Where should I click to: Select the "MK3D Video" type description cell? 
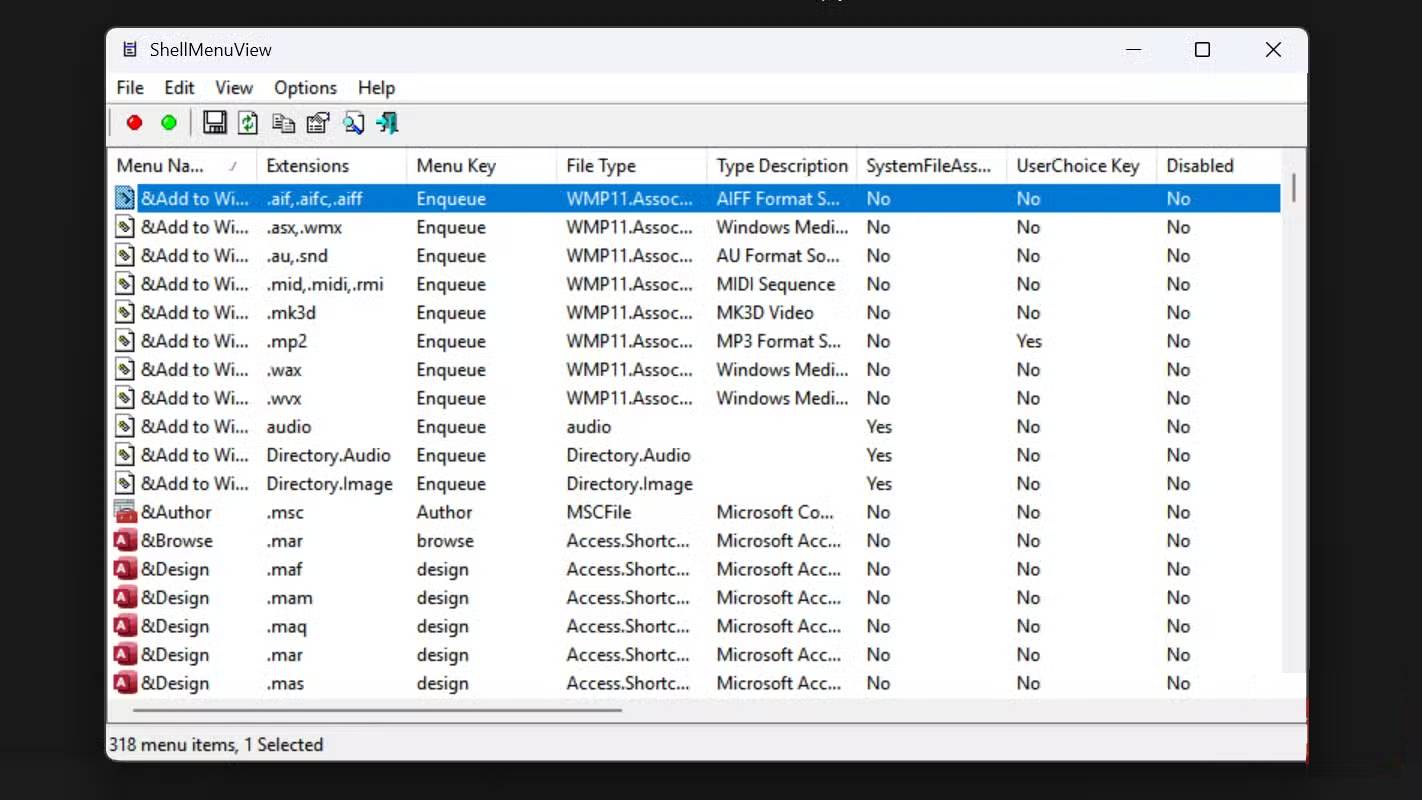coord(765,312)
